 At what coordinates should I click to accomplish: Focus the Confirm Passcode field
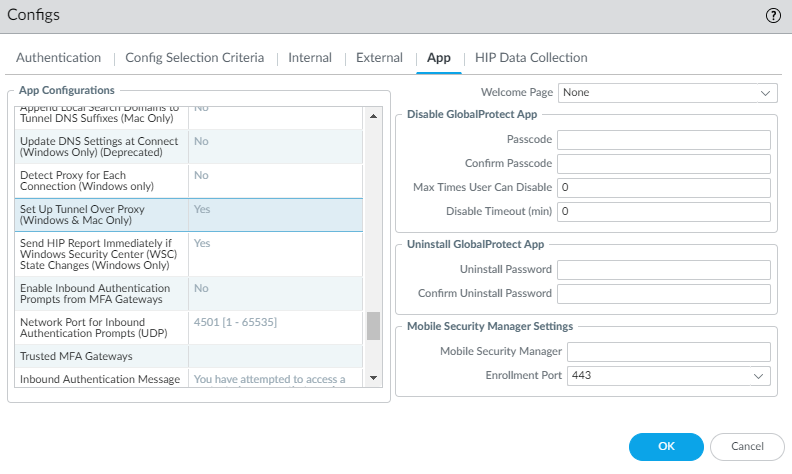click(663, 164)
